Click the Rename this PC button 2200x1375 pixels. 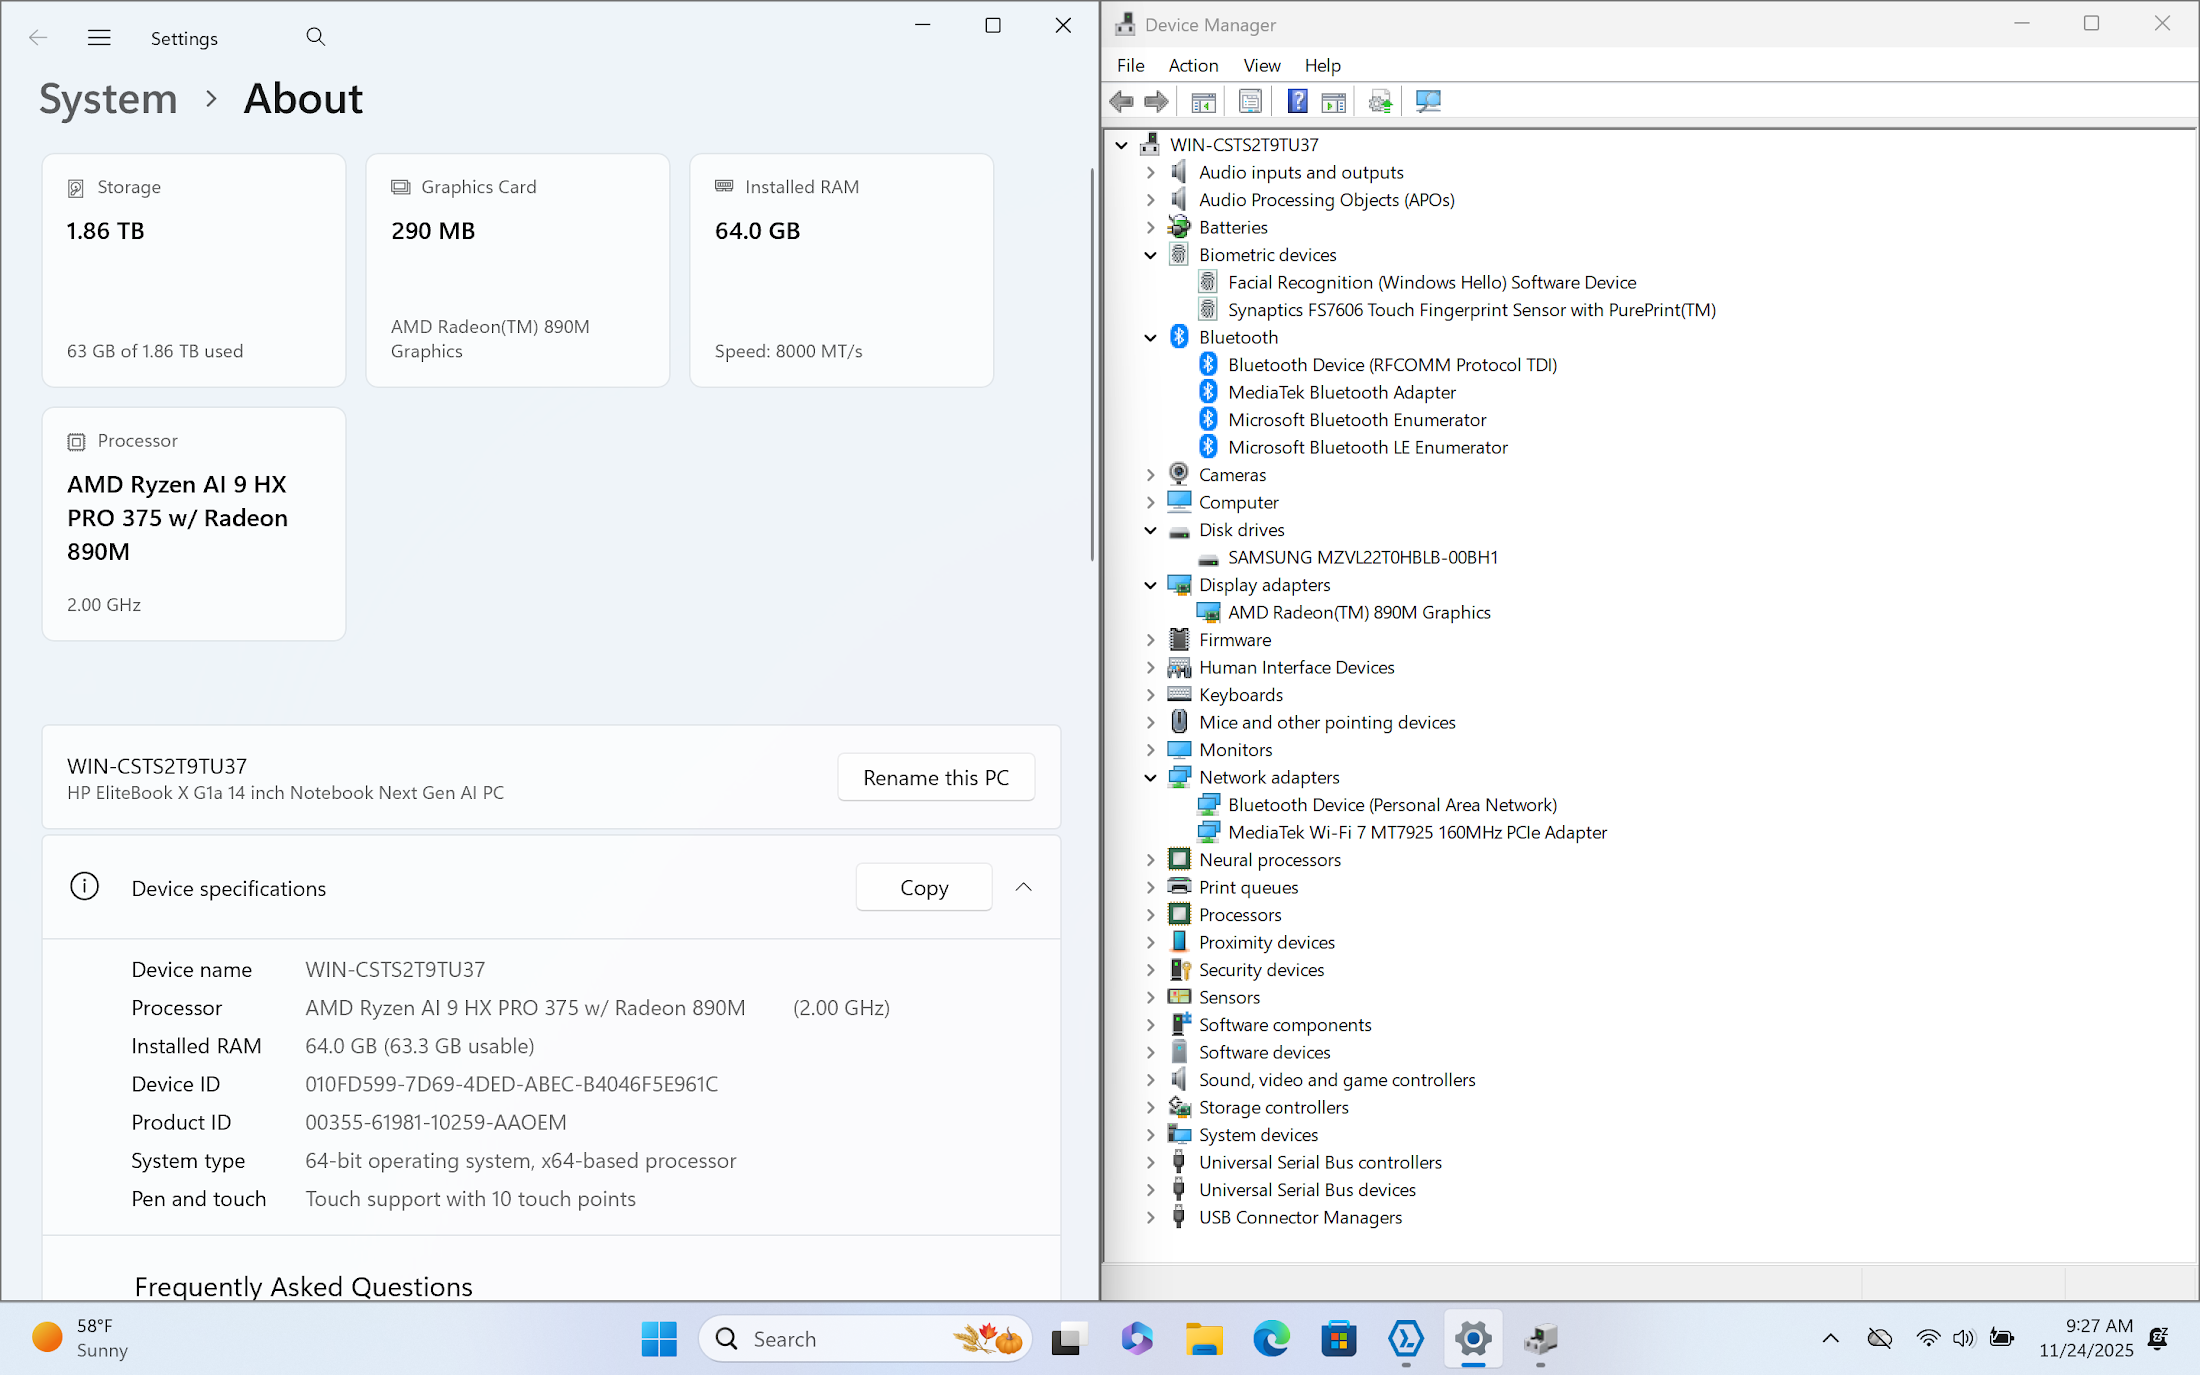pos(935,777)
